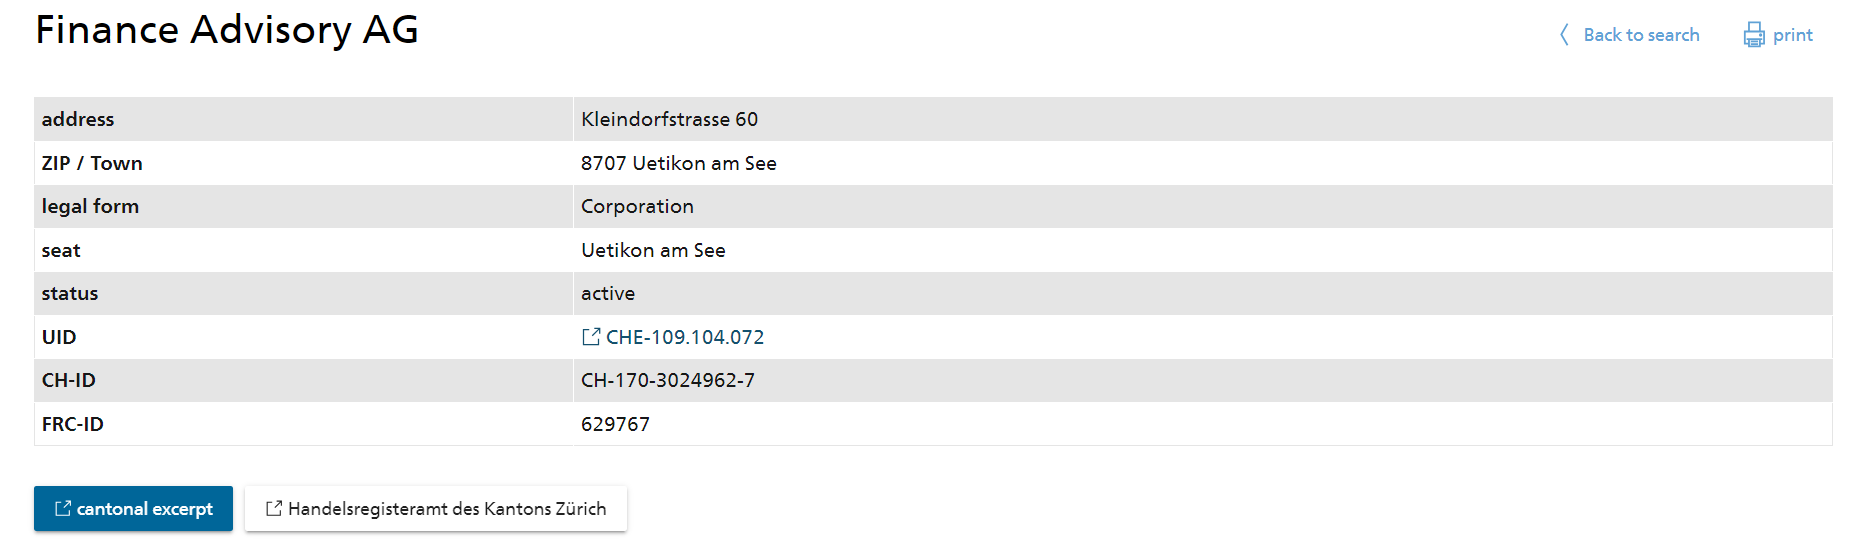Click the 'seat' row label

(61, 250)
